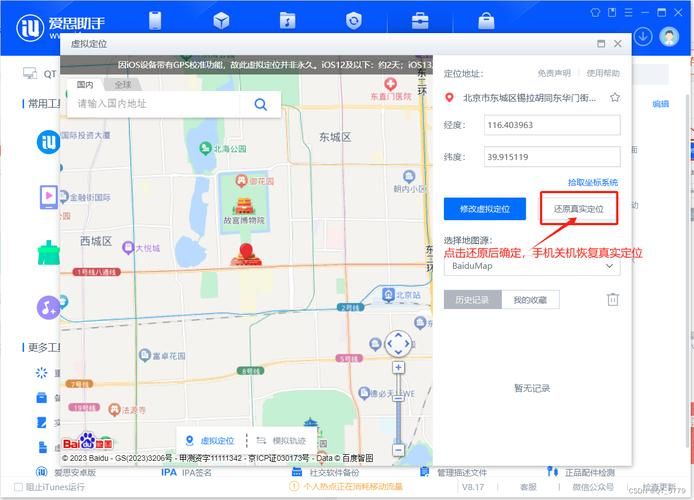The image size is (694, 500).
Task: Open the 免责声明 link
Action: pos(554,73)
